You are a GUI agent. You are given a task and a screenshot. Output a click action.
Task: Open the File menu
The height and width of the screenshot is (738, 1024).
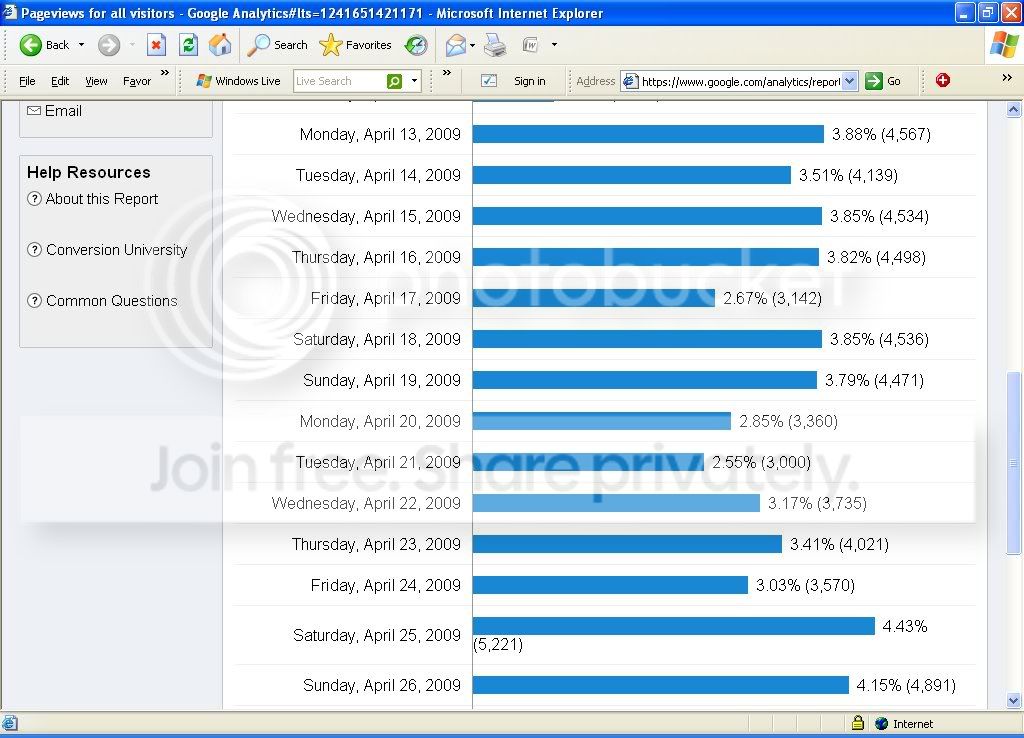27,81
